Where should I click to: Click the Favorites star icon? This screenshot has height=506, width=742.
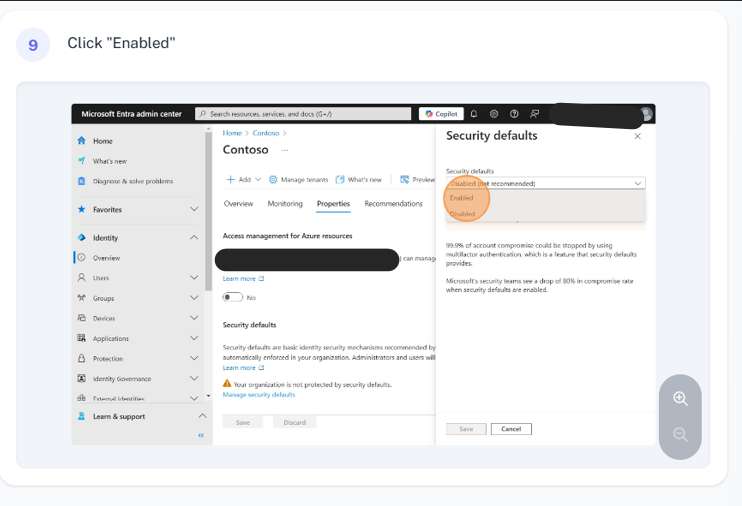coord(81,209)
